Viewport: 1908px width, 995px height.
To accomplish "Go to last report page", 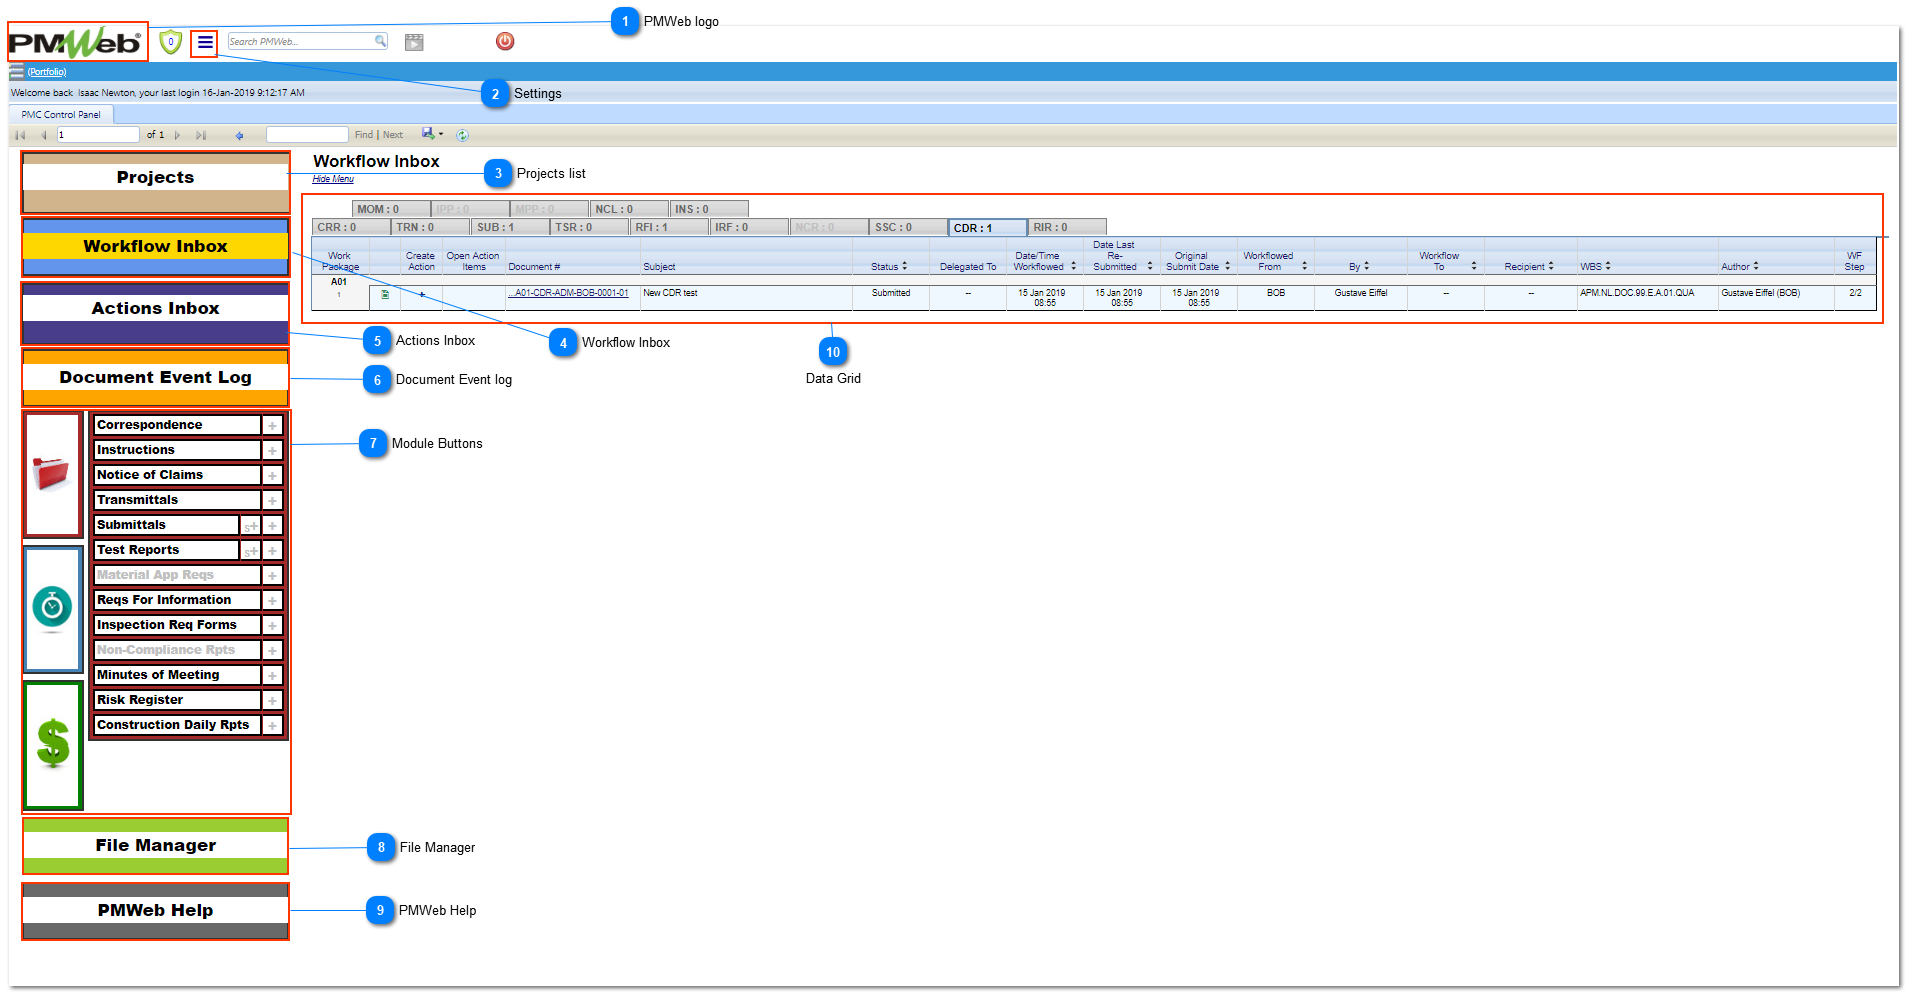I will (201, 135).
